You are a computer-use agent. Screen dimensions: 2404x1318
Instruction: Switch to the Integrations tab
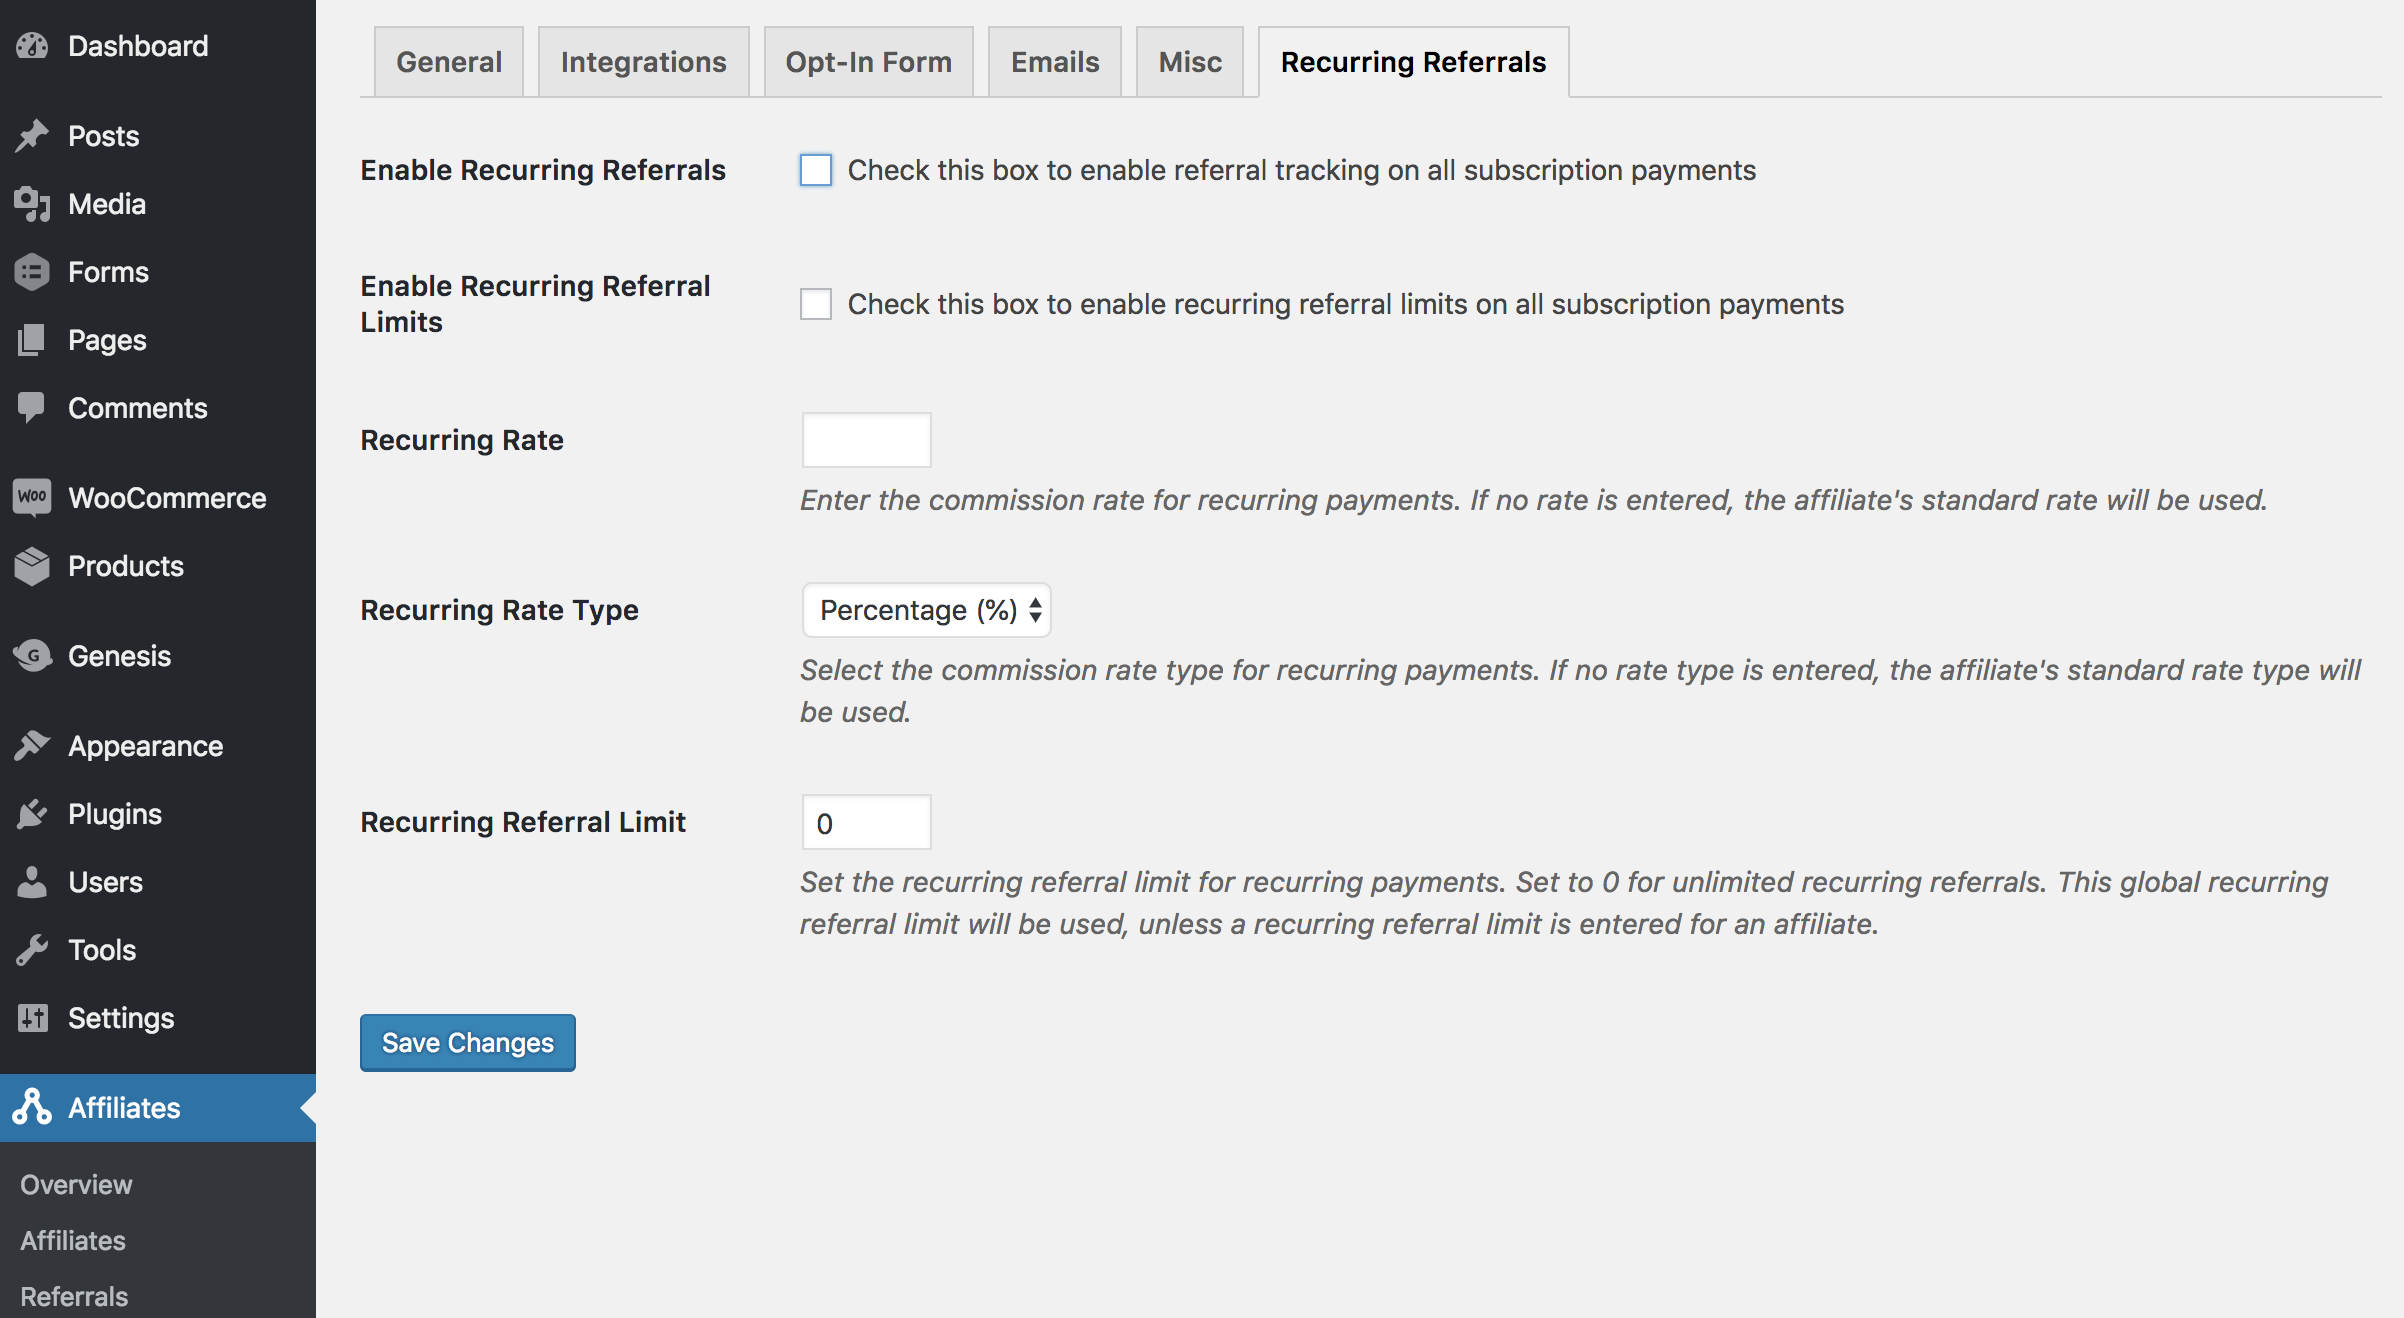coord(644,62)
